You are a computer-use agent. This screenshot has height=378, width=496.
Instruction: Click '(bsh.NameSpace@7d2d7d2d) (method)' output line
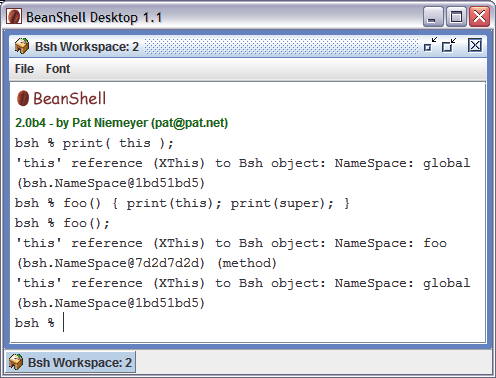pos(147,263)
